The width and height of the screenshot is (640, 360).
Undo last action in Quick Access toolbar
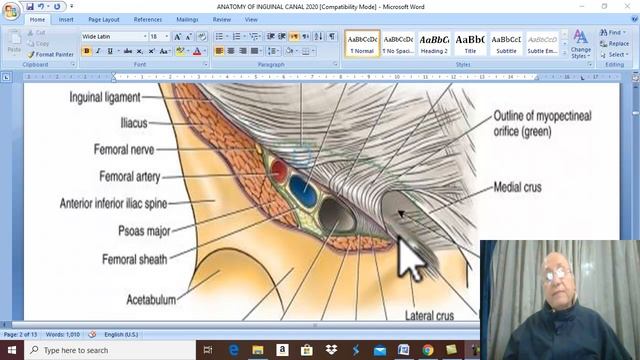(x=41, y=7)
